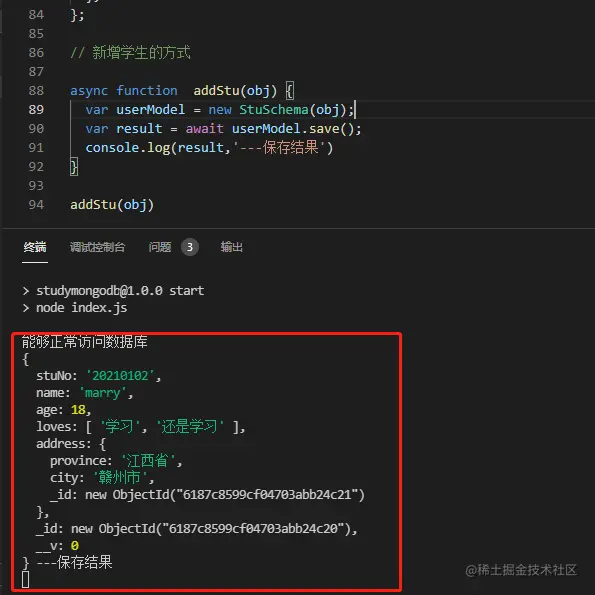Open the 输出 output tab
This screenshot has height=595, width=595.
click(x=231, y=247)
